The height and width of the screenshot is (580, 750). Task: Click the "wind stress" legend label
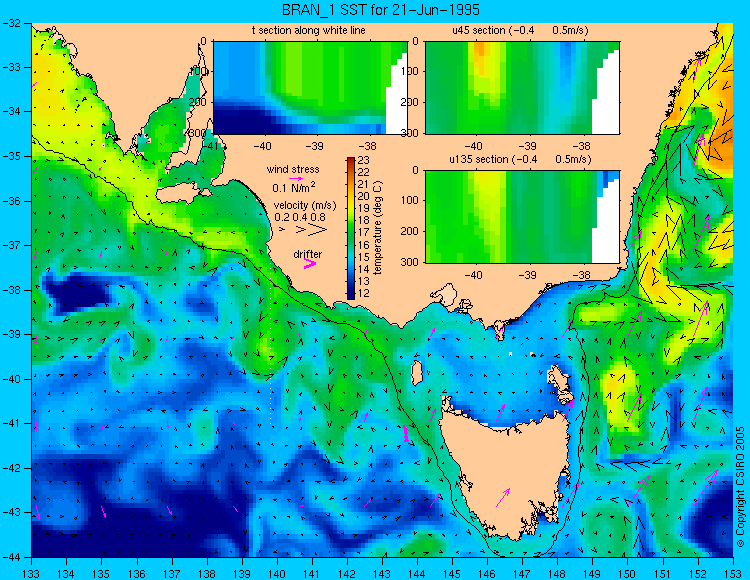tap(293, 169)
